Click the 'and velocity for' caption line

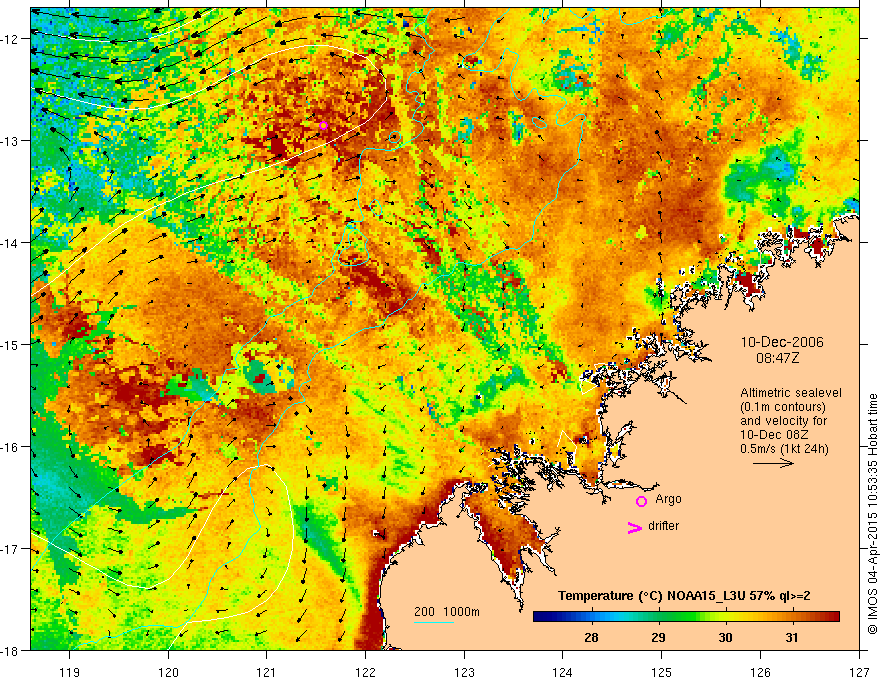pyautogui.click(x=783, y=420)
